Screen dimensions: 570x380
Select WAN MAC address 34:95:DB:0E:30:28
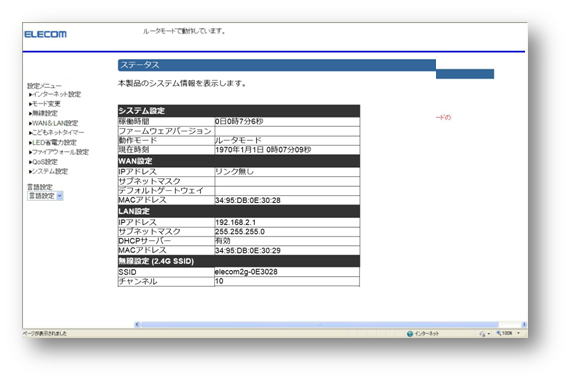pos(248,200)
